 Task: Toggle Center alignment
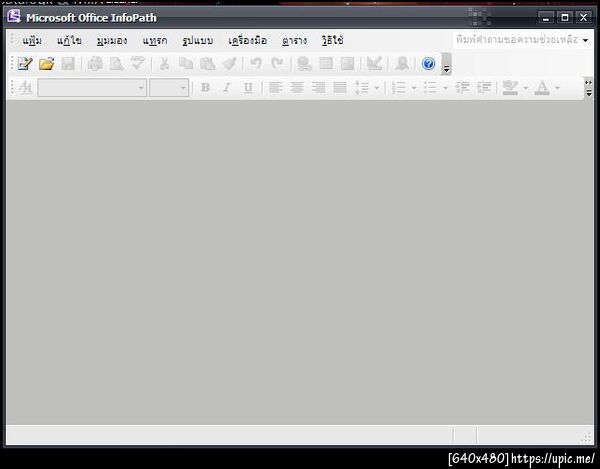click(297, 88)
